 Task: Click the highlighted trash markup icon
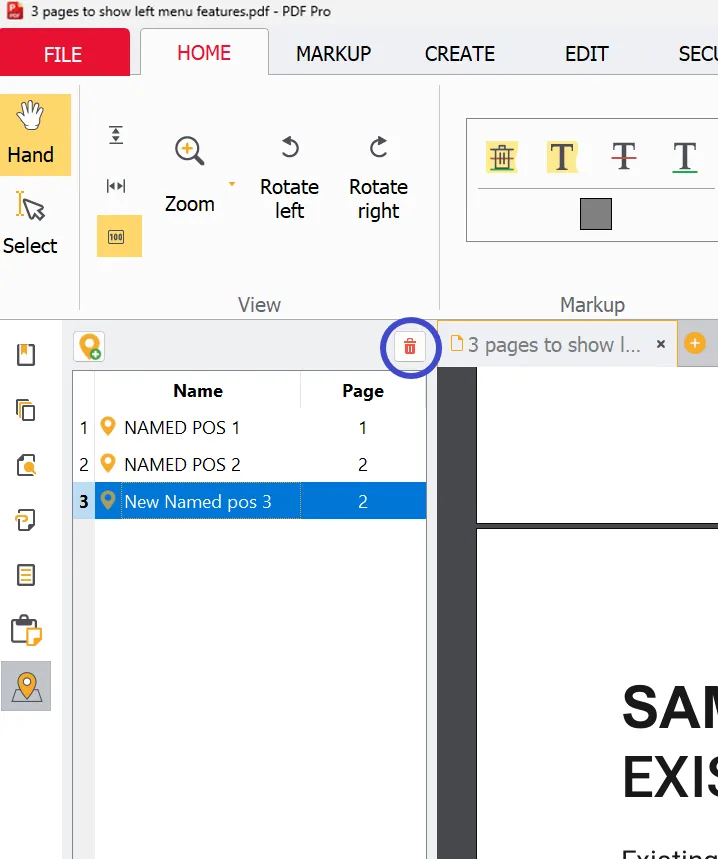502,157
